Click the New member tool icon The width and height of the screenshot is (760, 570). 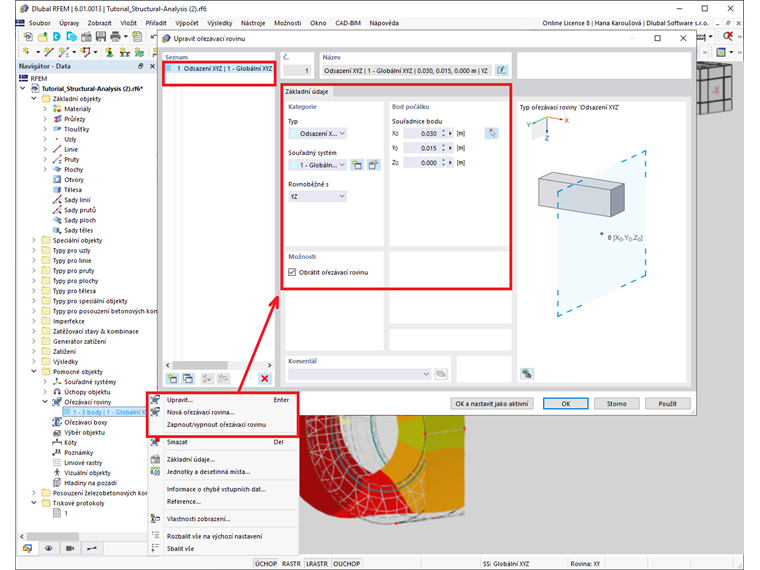click(x=63, y=52)
